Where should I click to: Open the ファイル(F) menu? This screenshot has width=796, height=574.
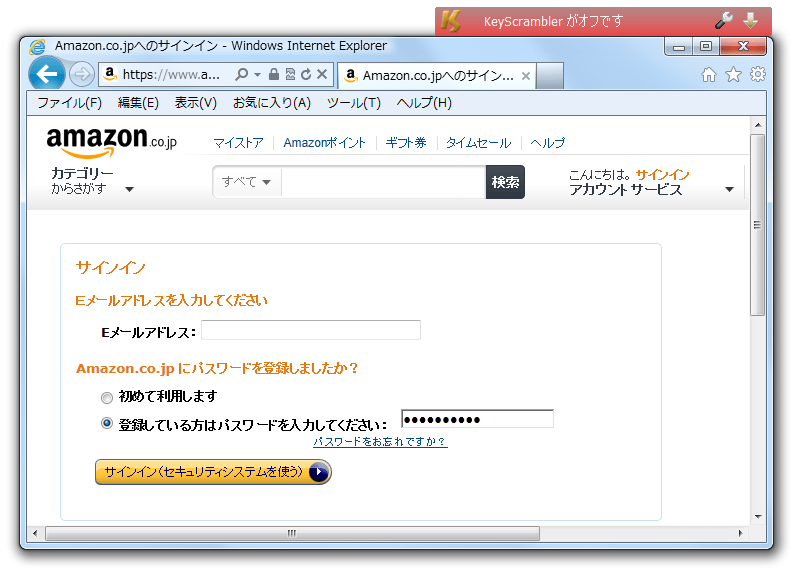click(70, 103)
